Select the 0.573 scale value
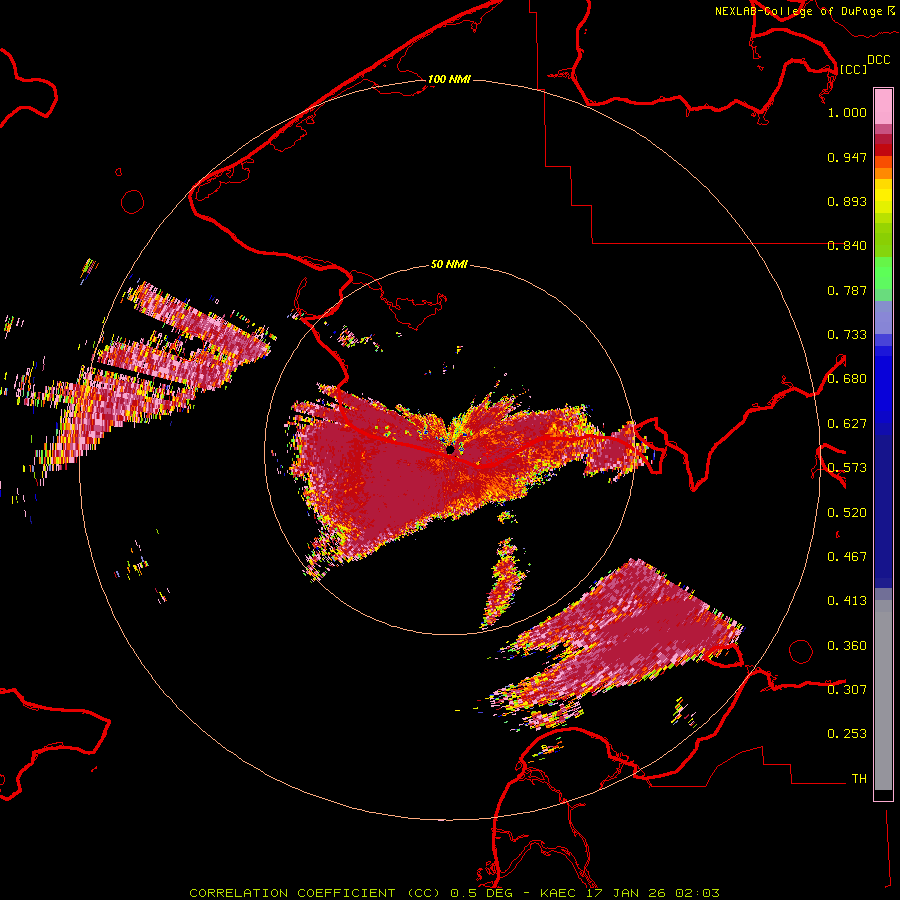 tap(847, 468)
